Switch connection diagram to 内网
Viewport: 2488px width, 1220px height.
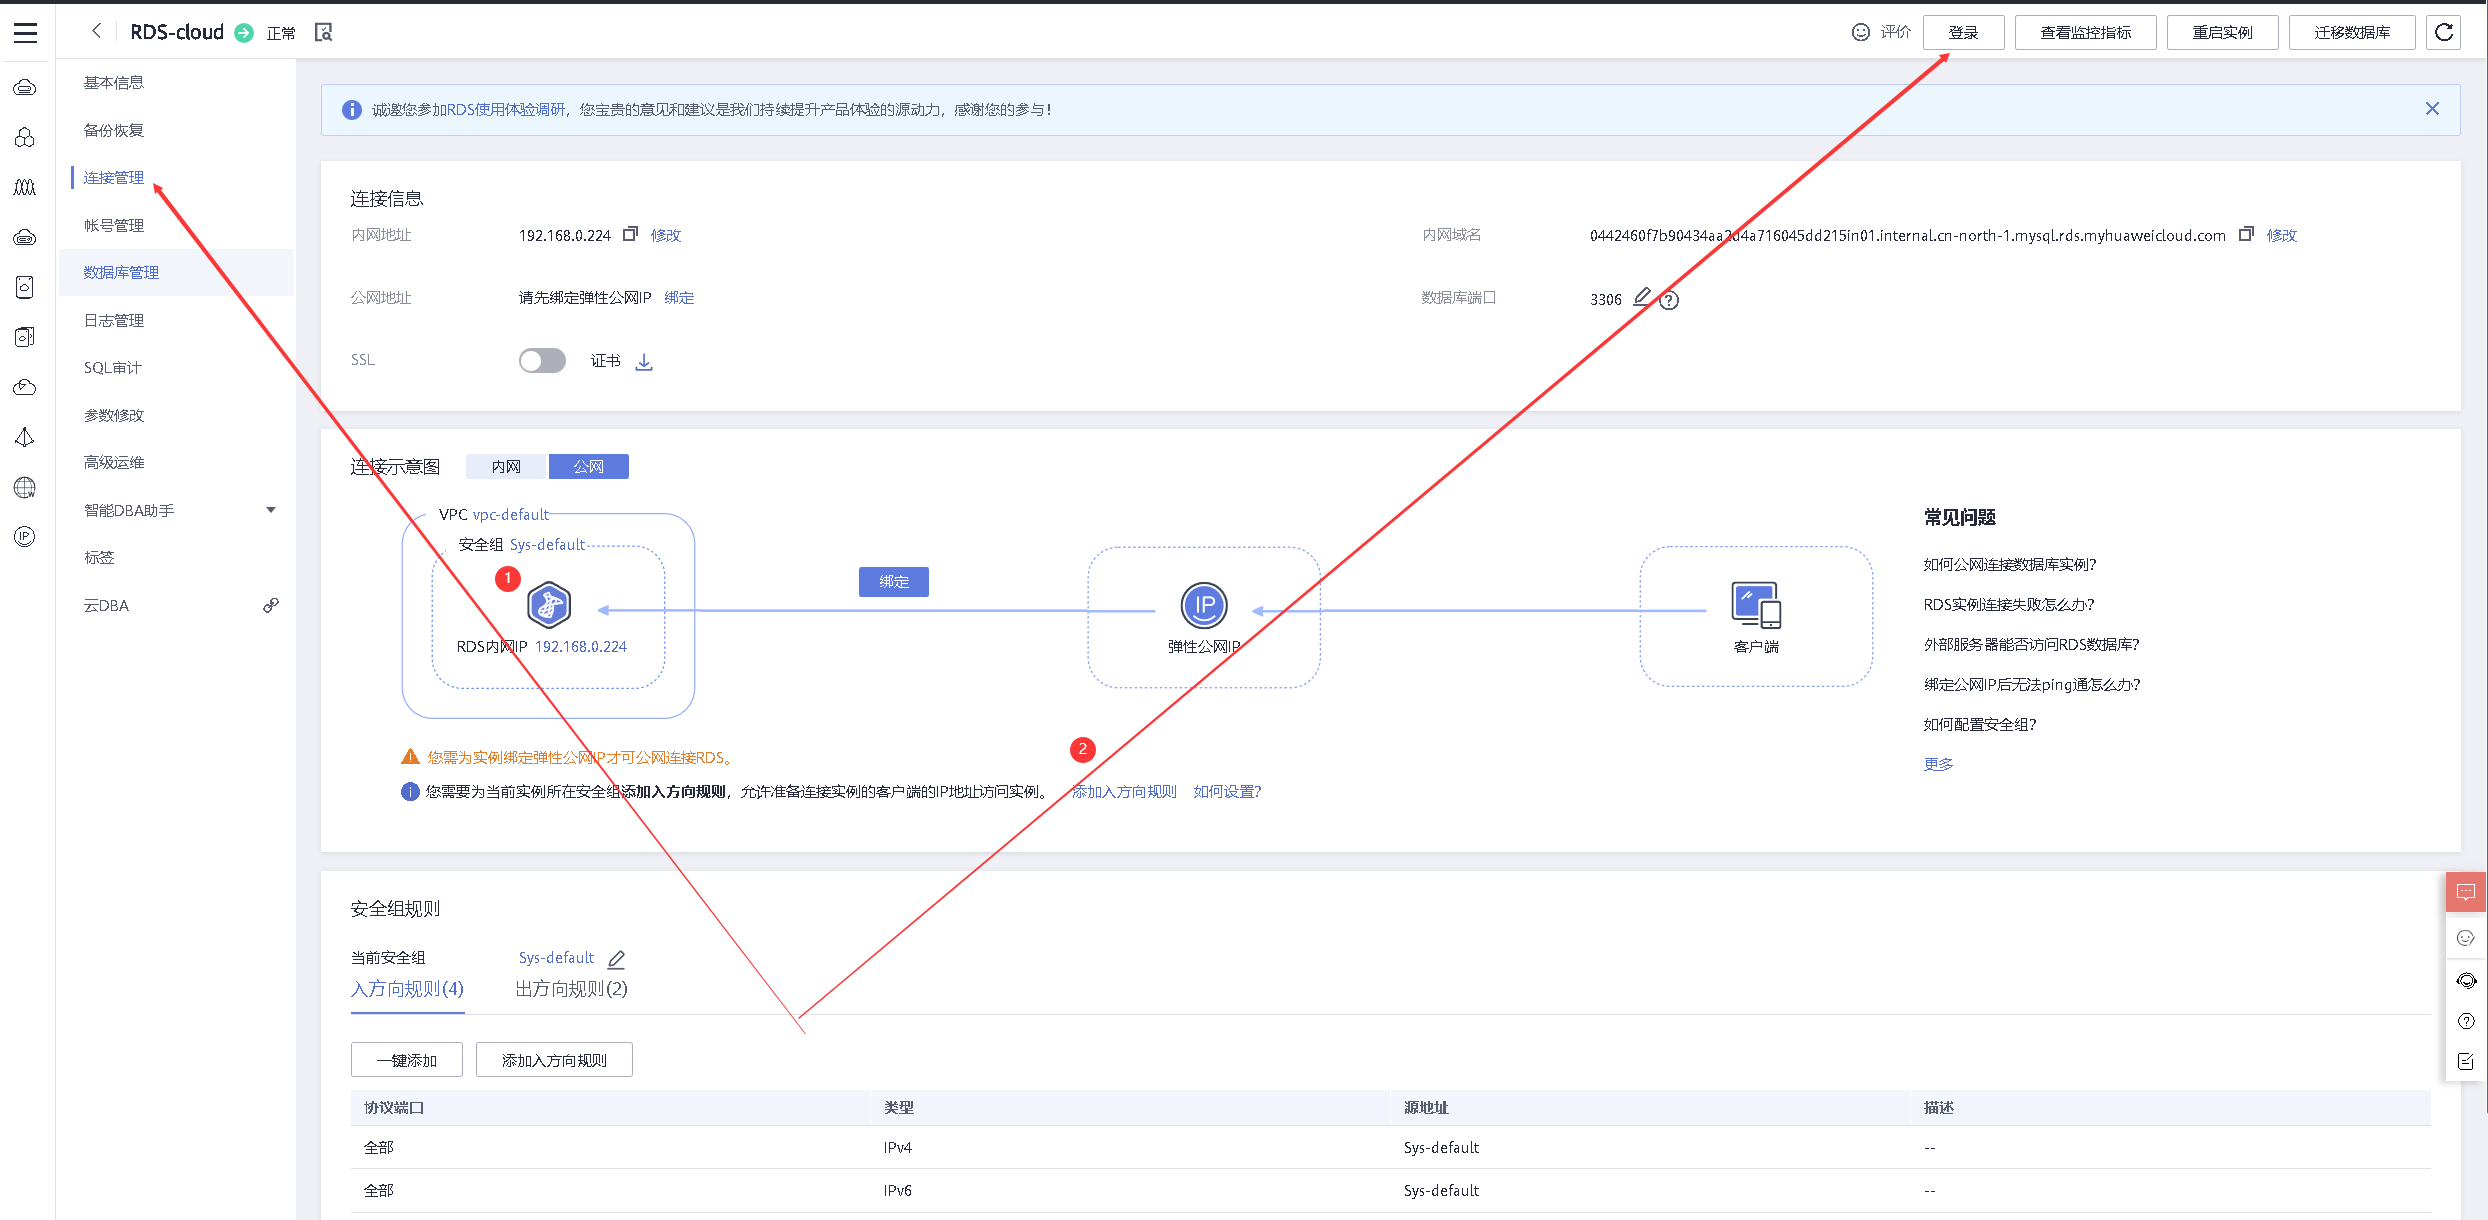[506, 467]
